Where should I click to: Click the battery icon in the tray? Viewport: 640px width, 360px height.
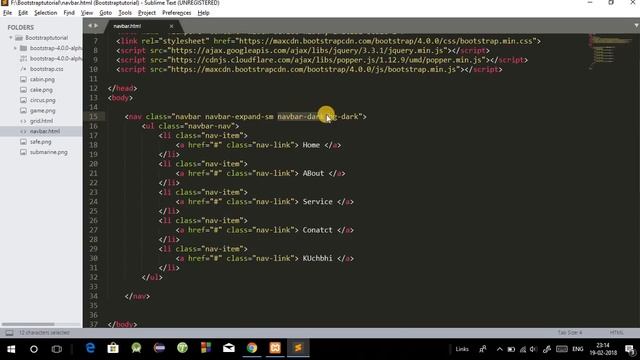point(511,349)
